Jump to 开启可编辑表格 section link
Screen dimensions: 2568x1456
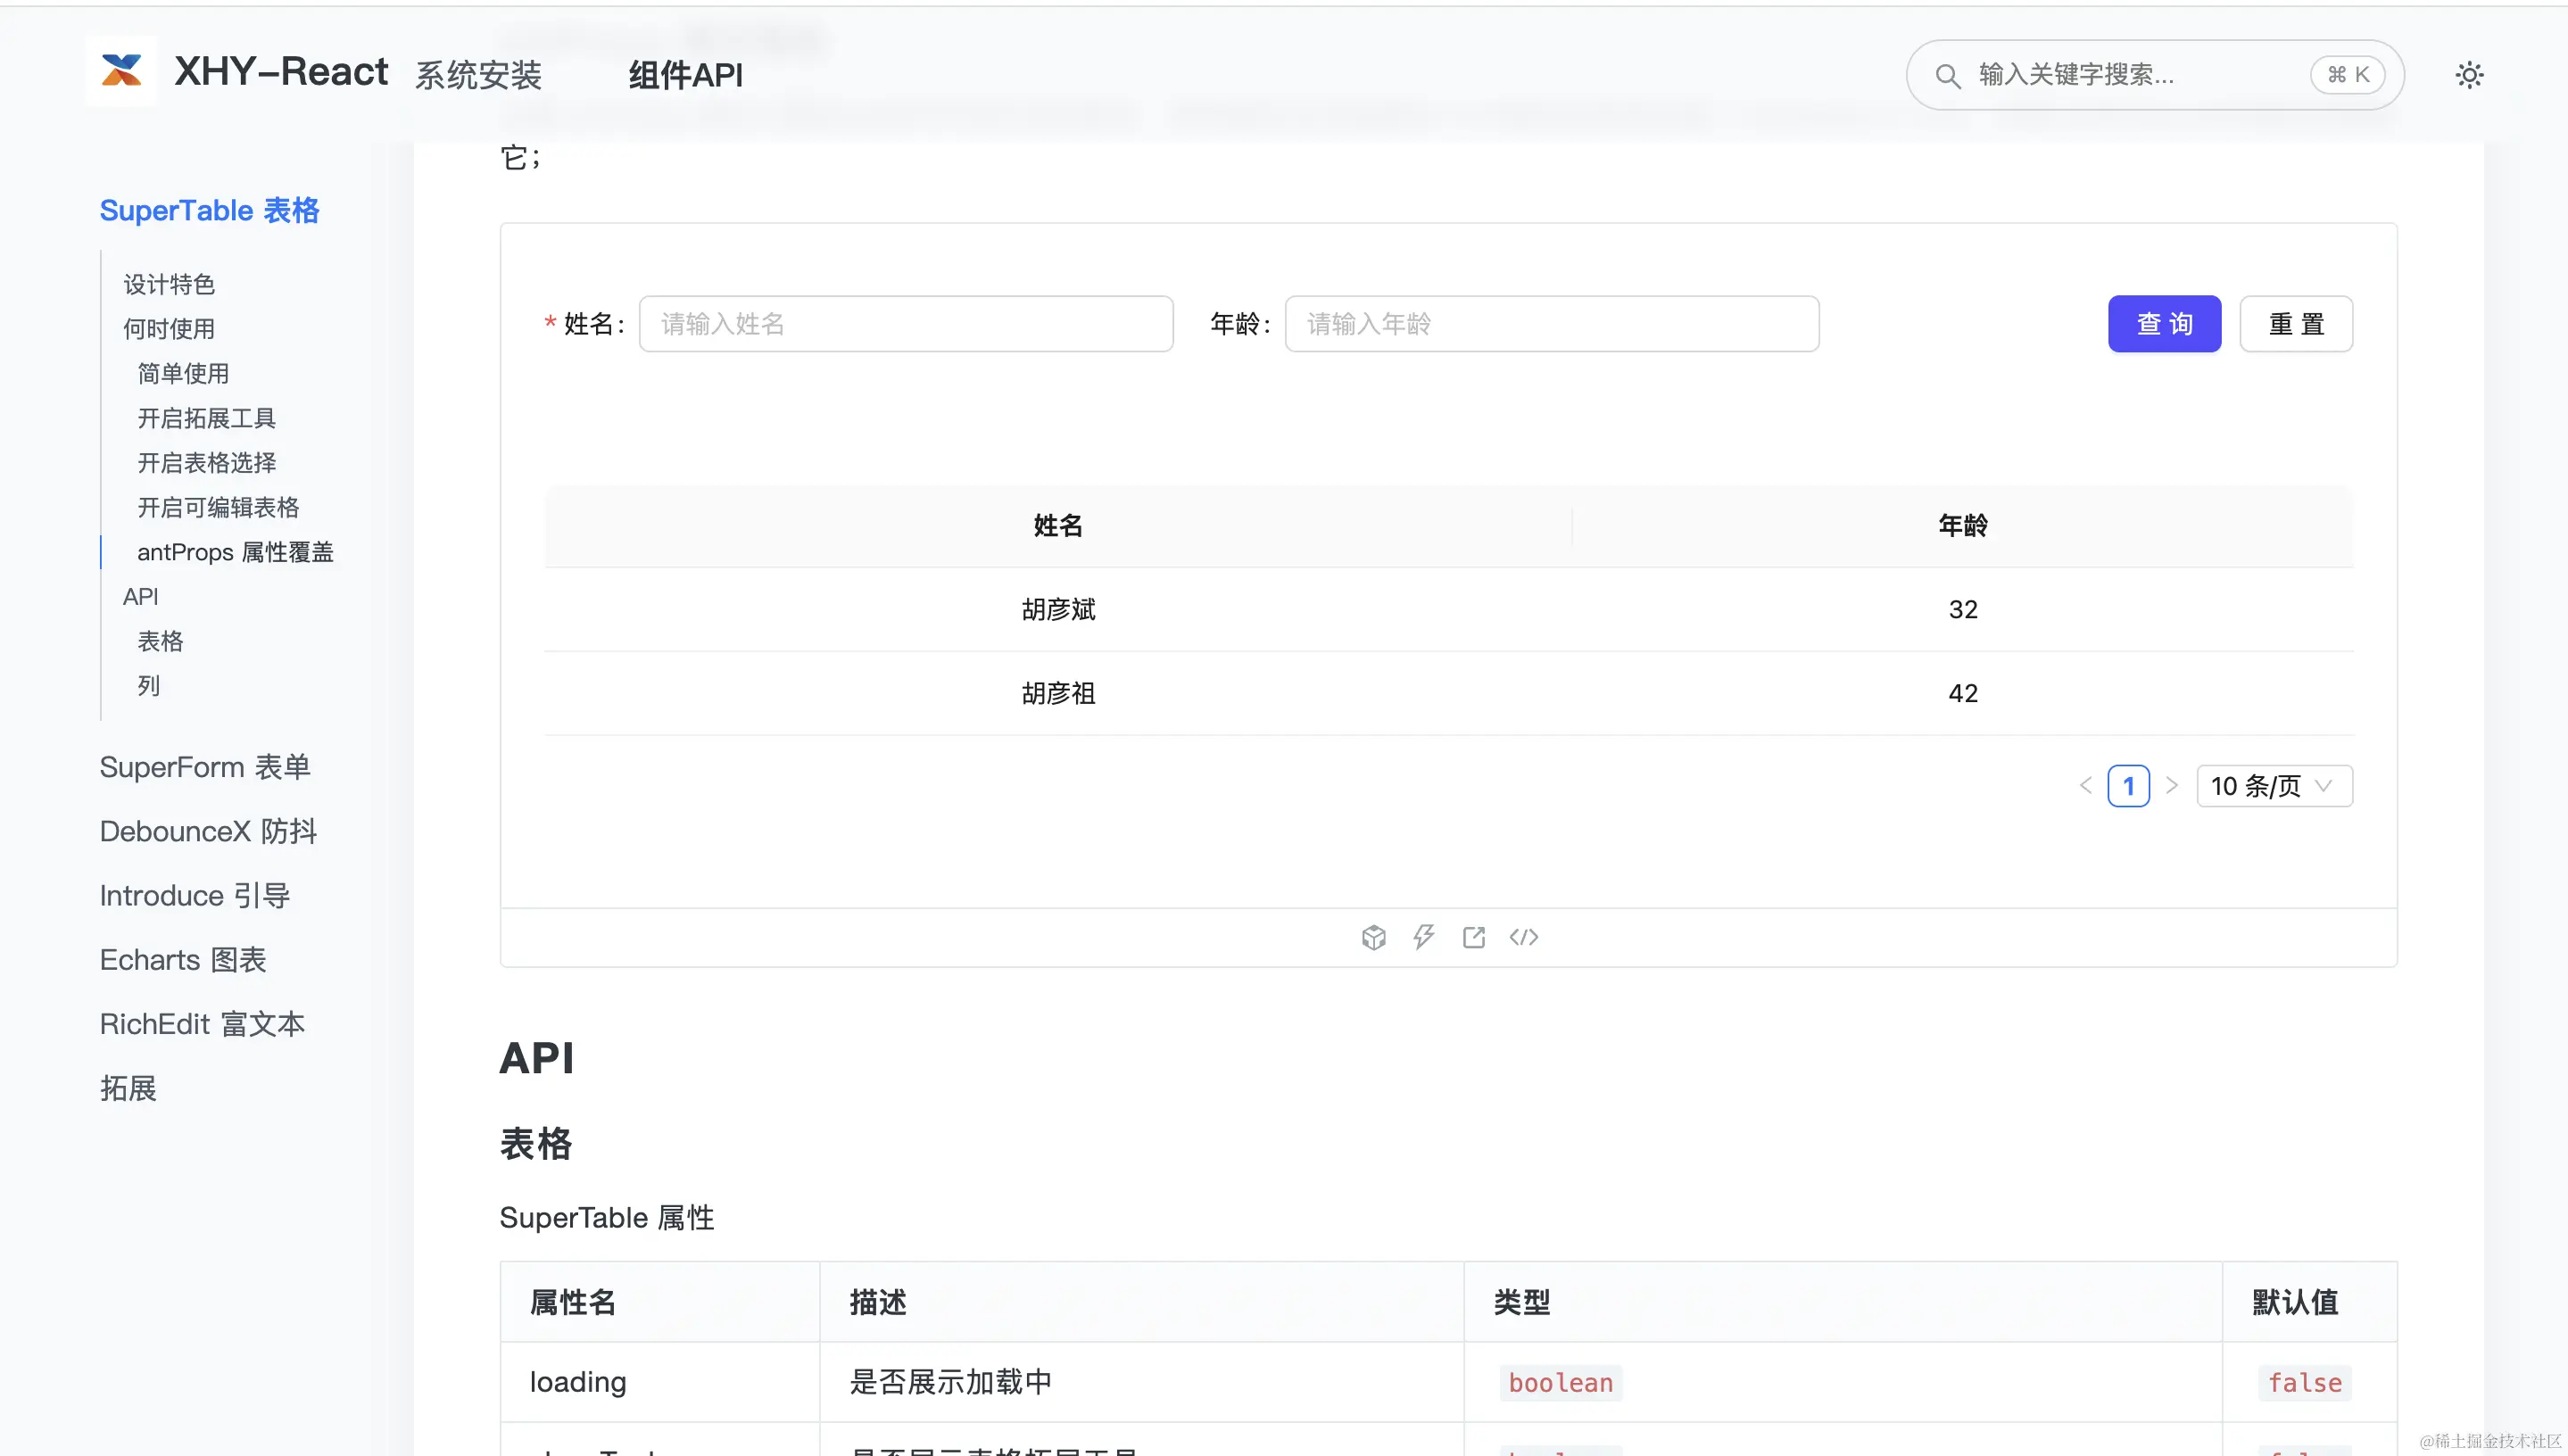pos(218,507)
